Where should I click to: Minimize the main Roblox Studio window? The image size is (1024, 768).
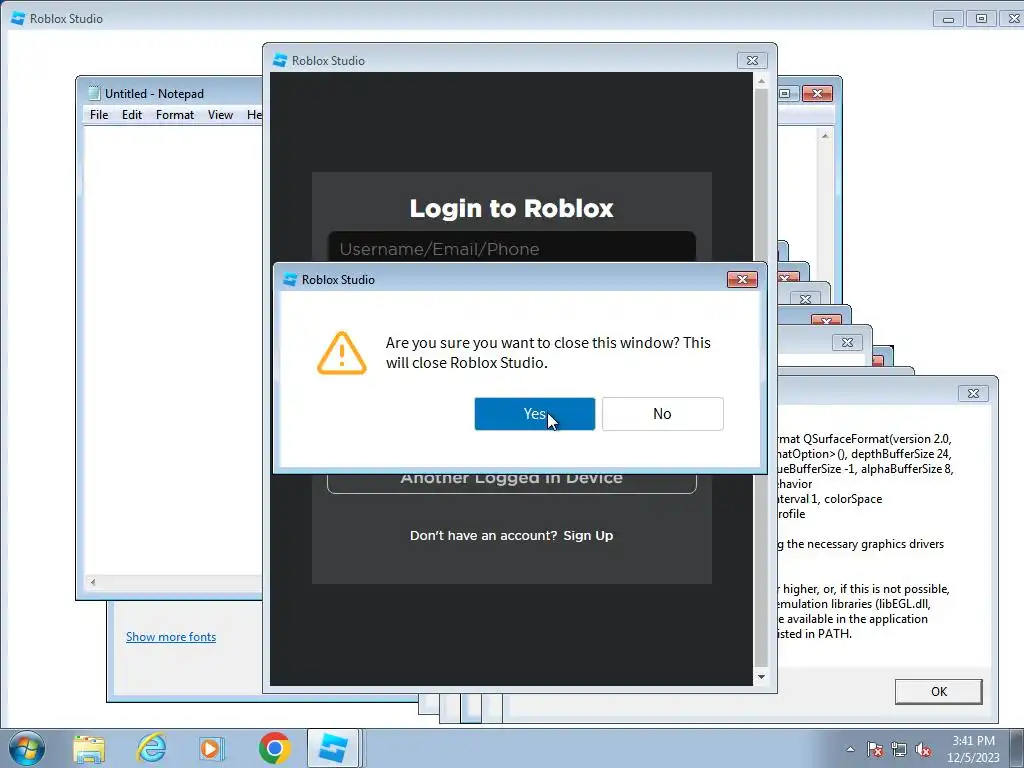coord(948,19)
